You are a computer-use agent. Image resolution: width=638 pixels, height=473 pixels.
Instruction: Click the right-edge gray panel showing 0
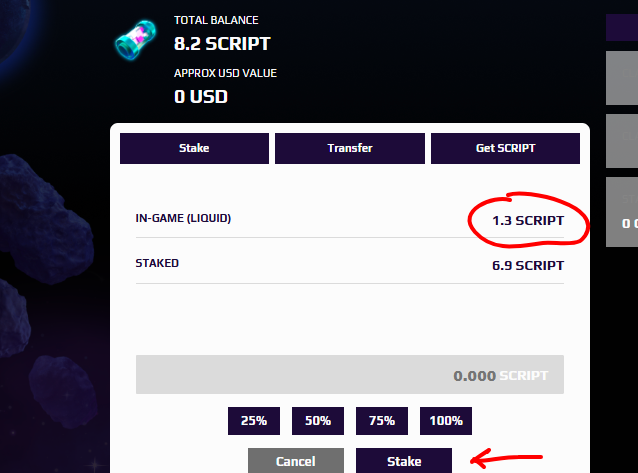[x=622, y=212]
